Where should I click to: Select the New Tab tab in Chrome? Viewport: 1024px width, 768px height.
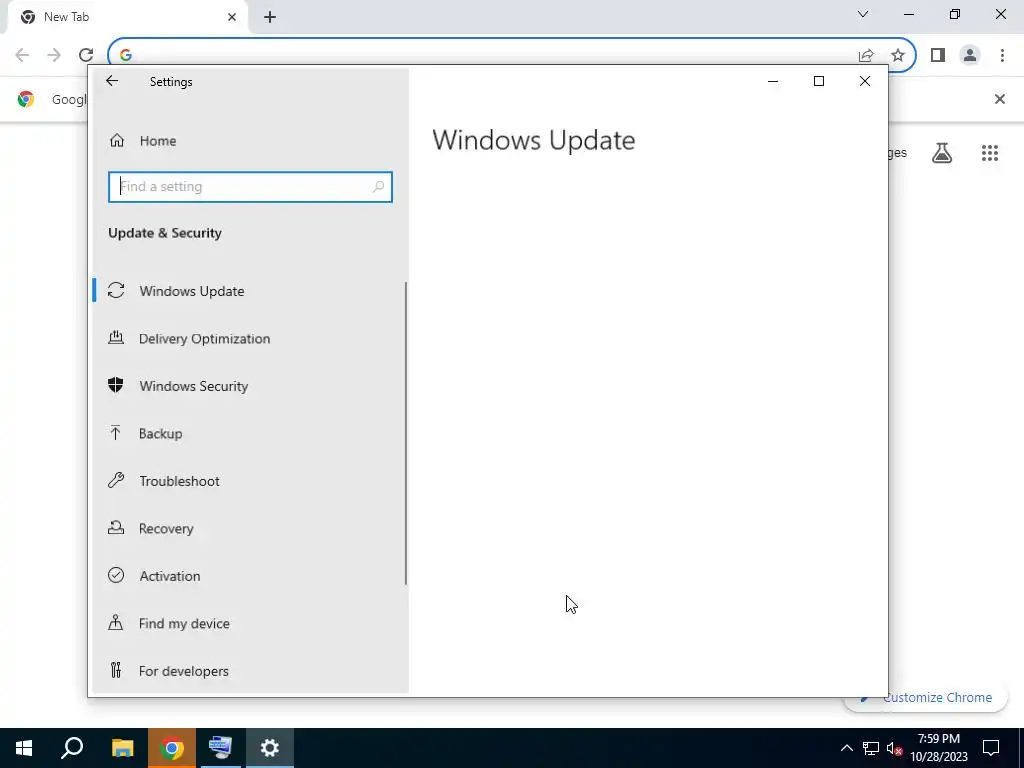[127, 17]
